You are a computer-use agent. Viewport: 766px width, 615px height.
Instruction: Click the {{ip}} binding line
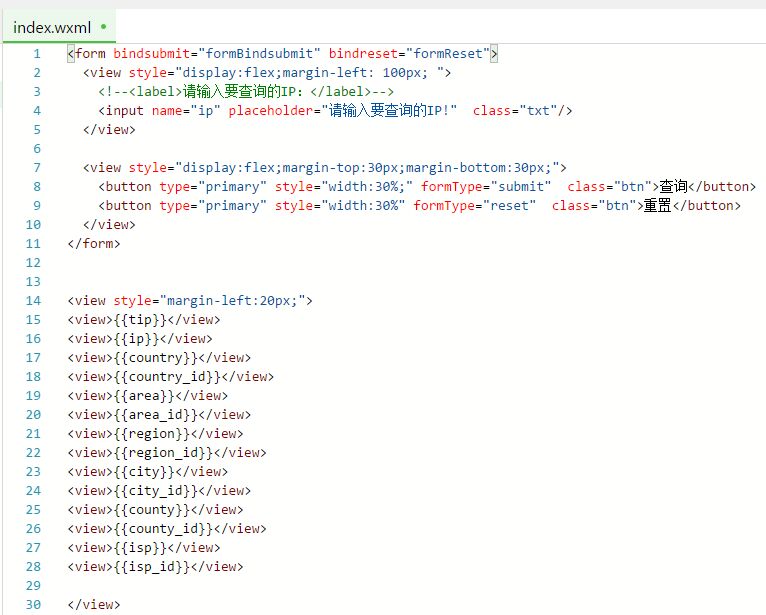click(140, 339)
